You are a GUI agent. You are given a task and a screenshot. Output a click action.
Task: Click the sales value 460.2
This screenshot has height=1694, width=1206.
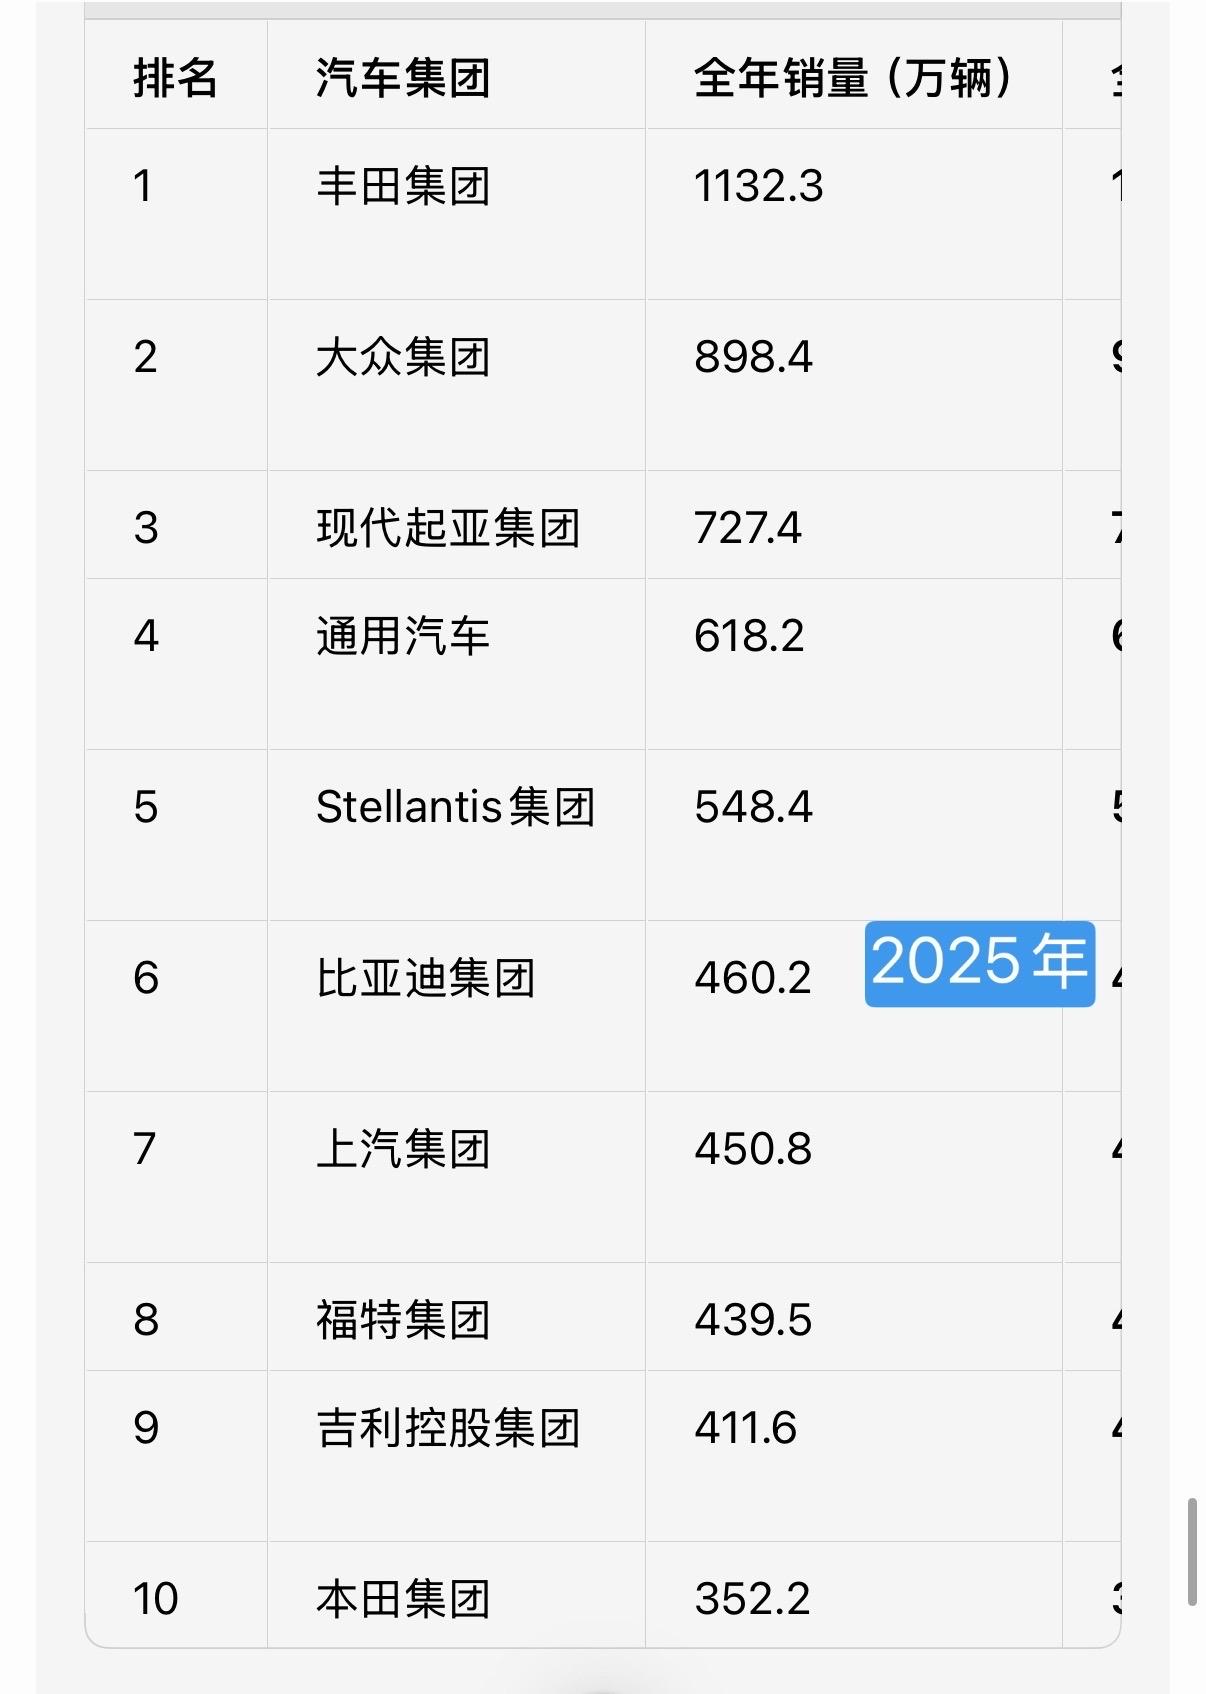753,978
